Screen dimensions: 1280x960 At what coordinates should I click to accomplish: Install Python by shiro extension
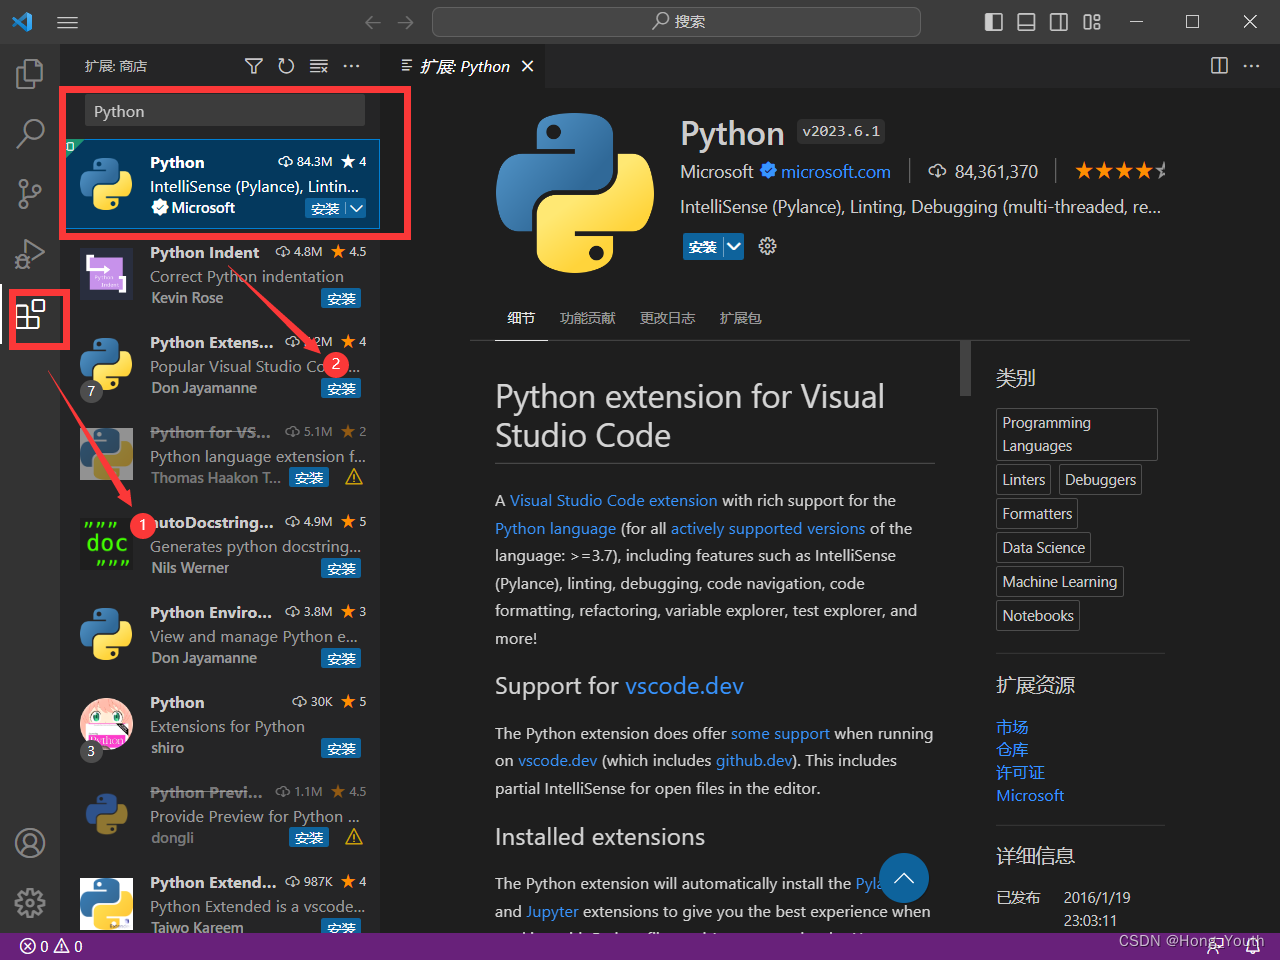tap(341, 748)
